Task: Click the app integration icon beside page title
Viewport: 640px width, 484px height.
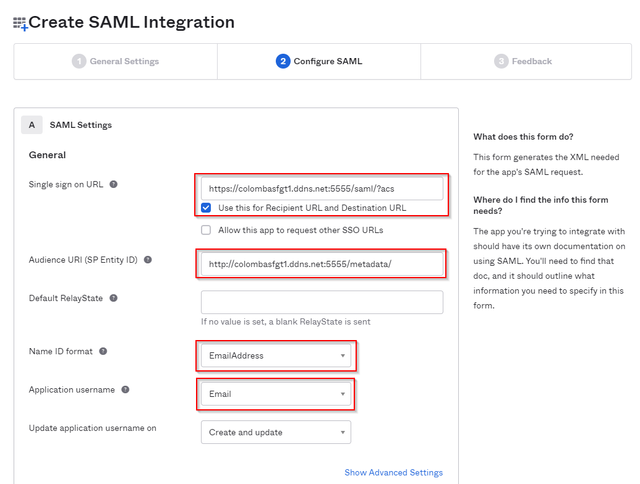Action: tap(20, 22)
